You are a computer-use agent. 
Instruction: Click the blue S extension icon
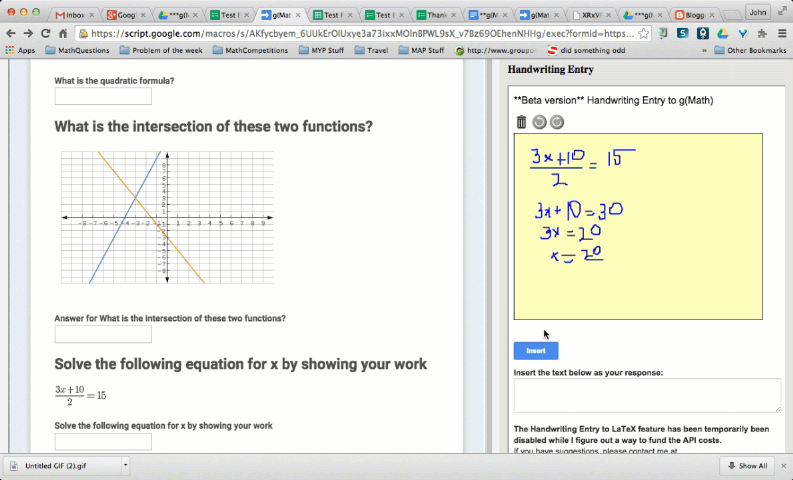(x=683, y=34)
